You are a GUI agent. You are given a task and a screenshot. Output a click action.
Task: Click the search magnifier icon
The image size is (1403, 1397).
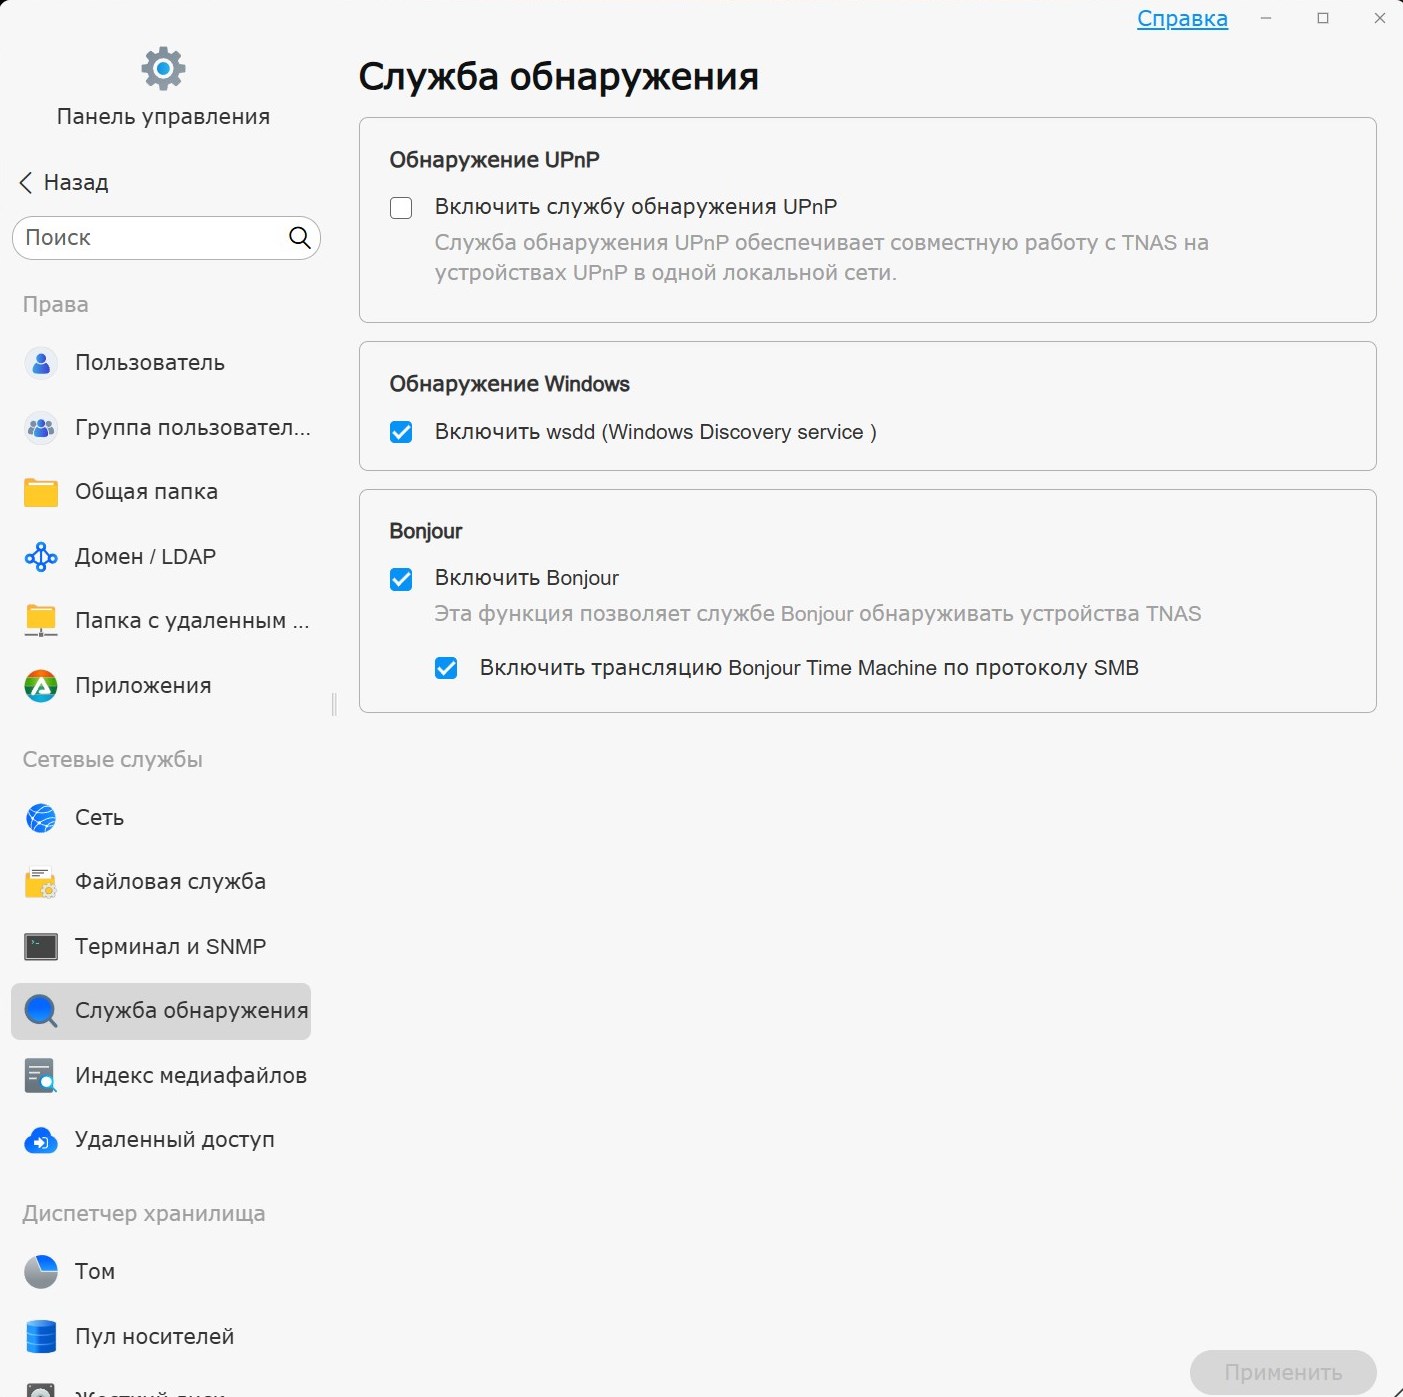299,238
